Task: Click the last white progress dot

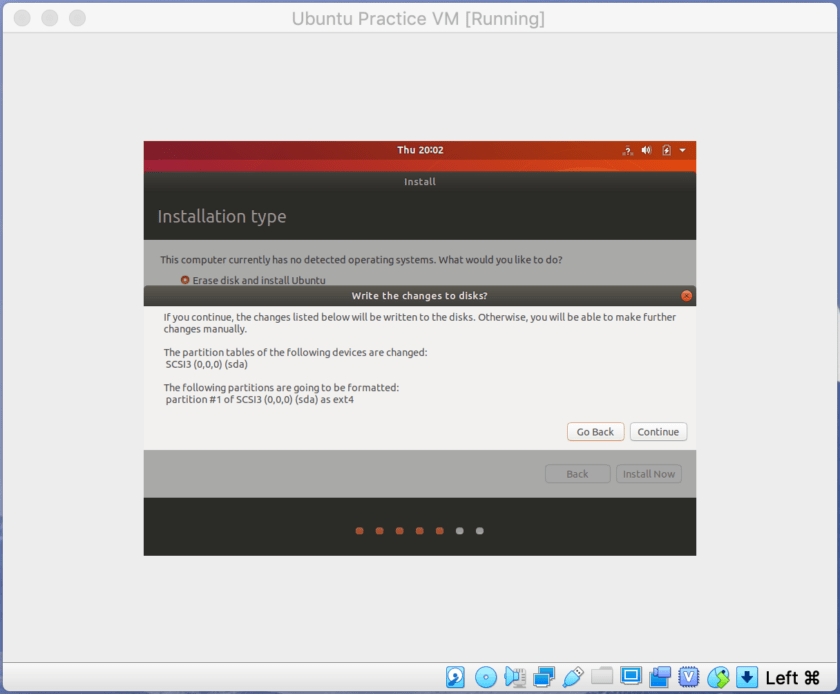Action: 479,531
